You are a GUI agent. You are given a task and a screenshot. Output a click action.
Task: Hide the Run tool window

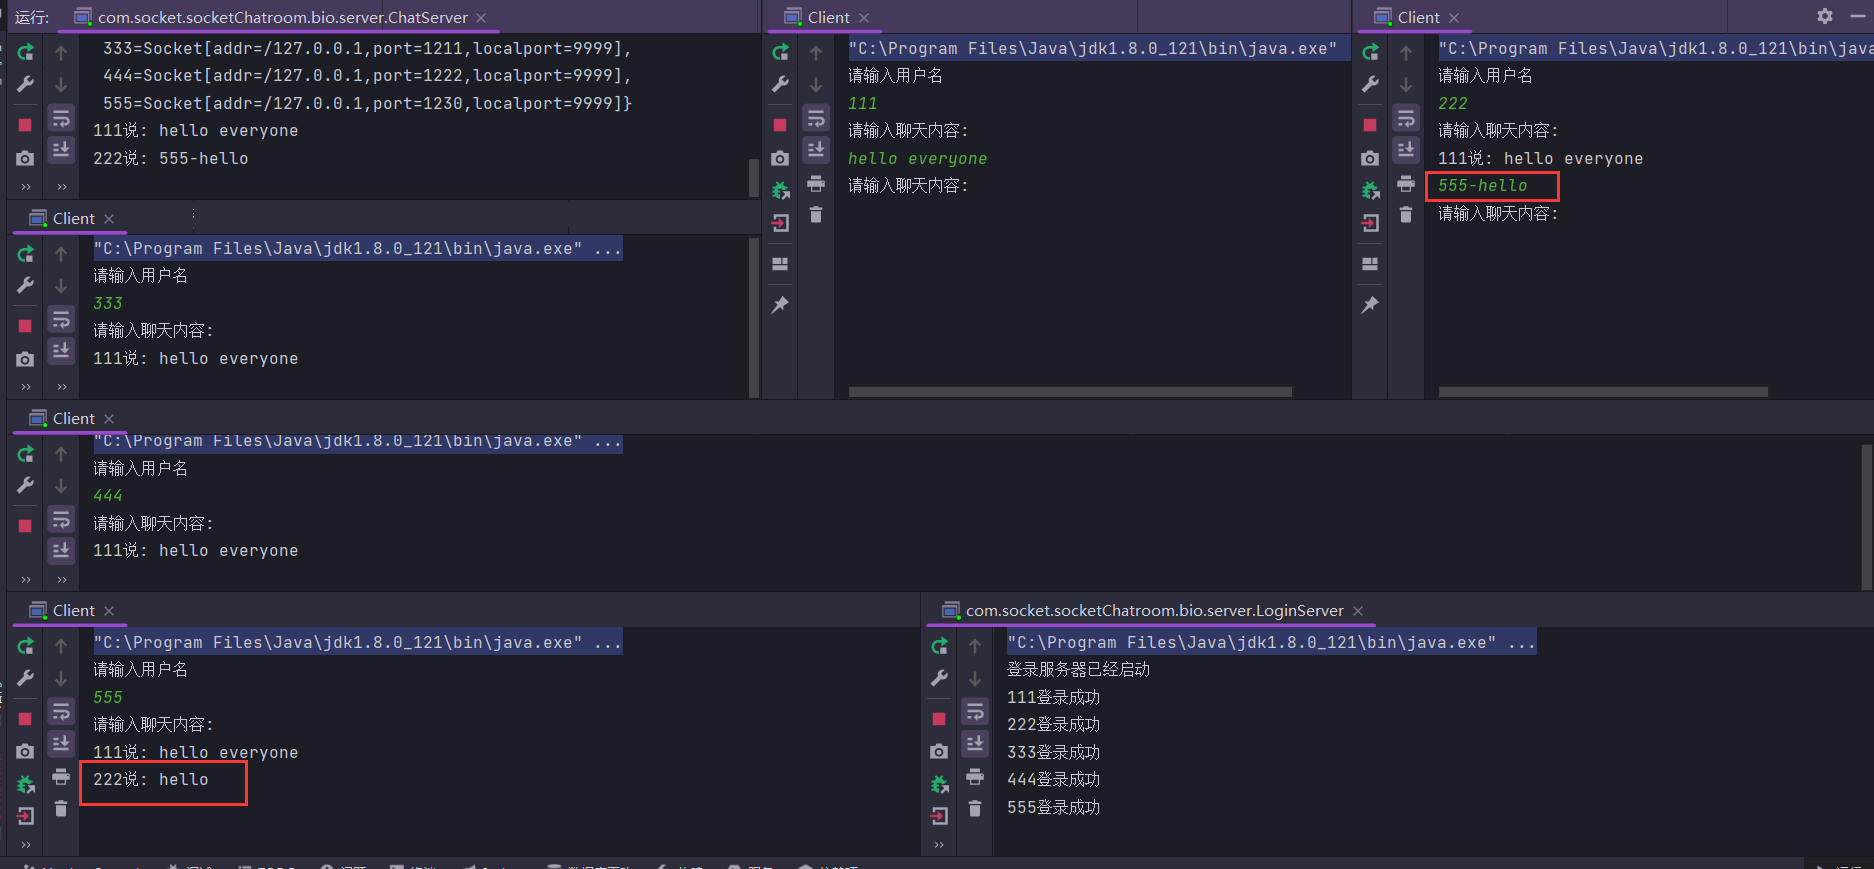click(x=1858, y=16)
